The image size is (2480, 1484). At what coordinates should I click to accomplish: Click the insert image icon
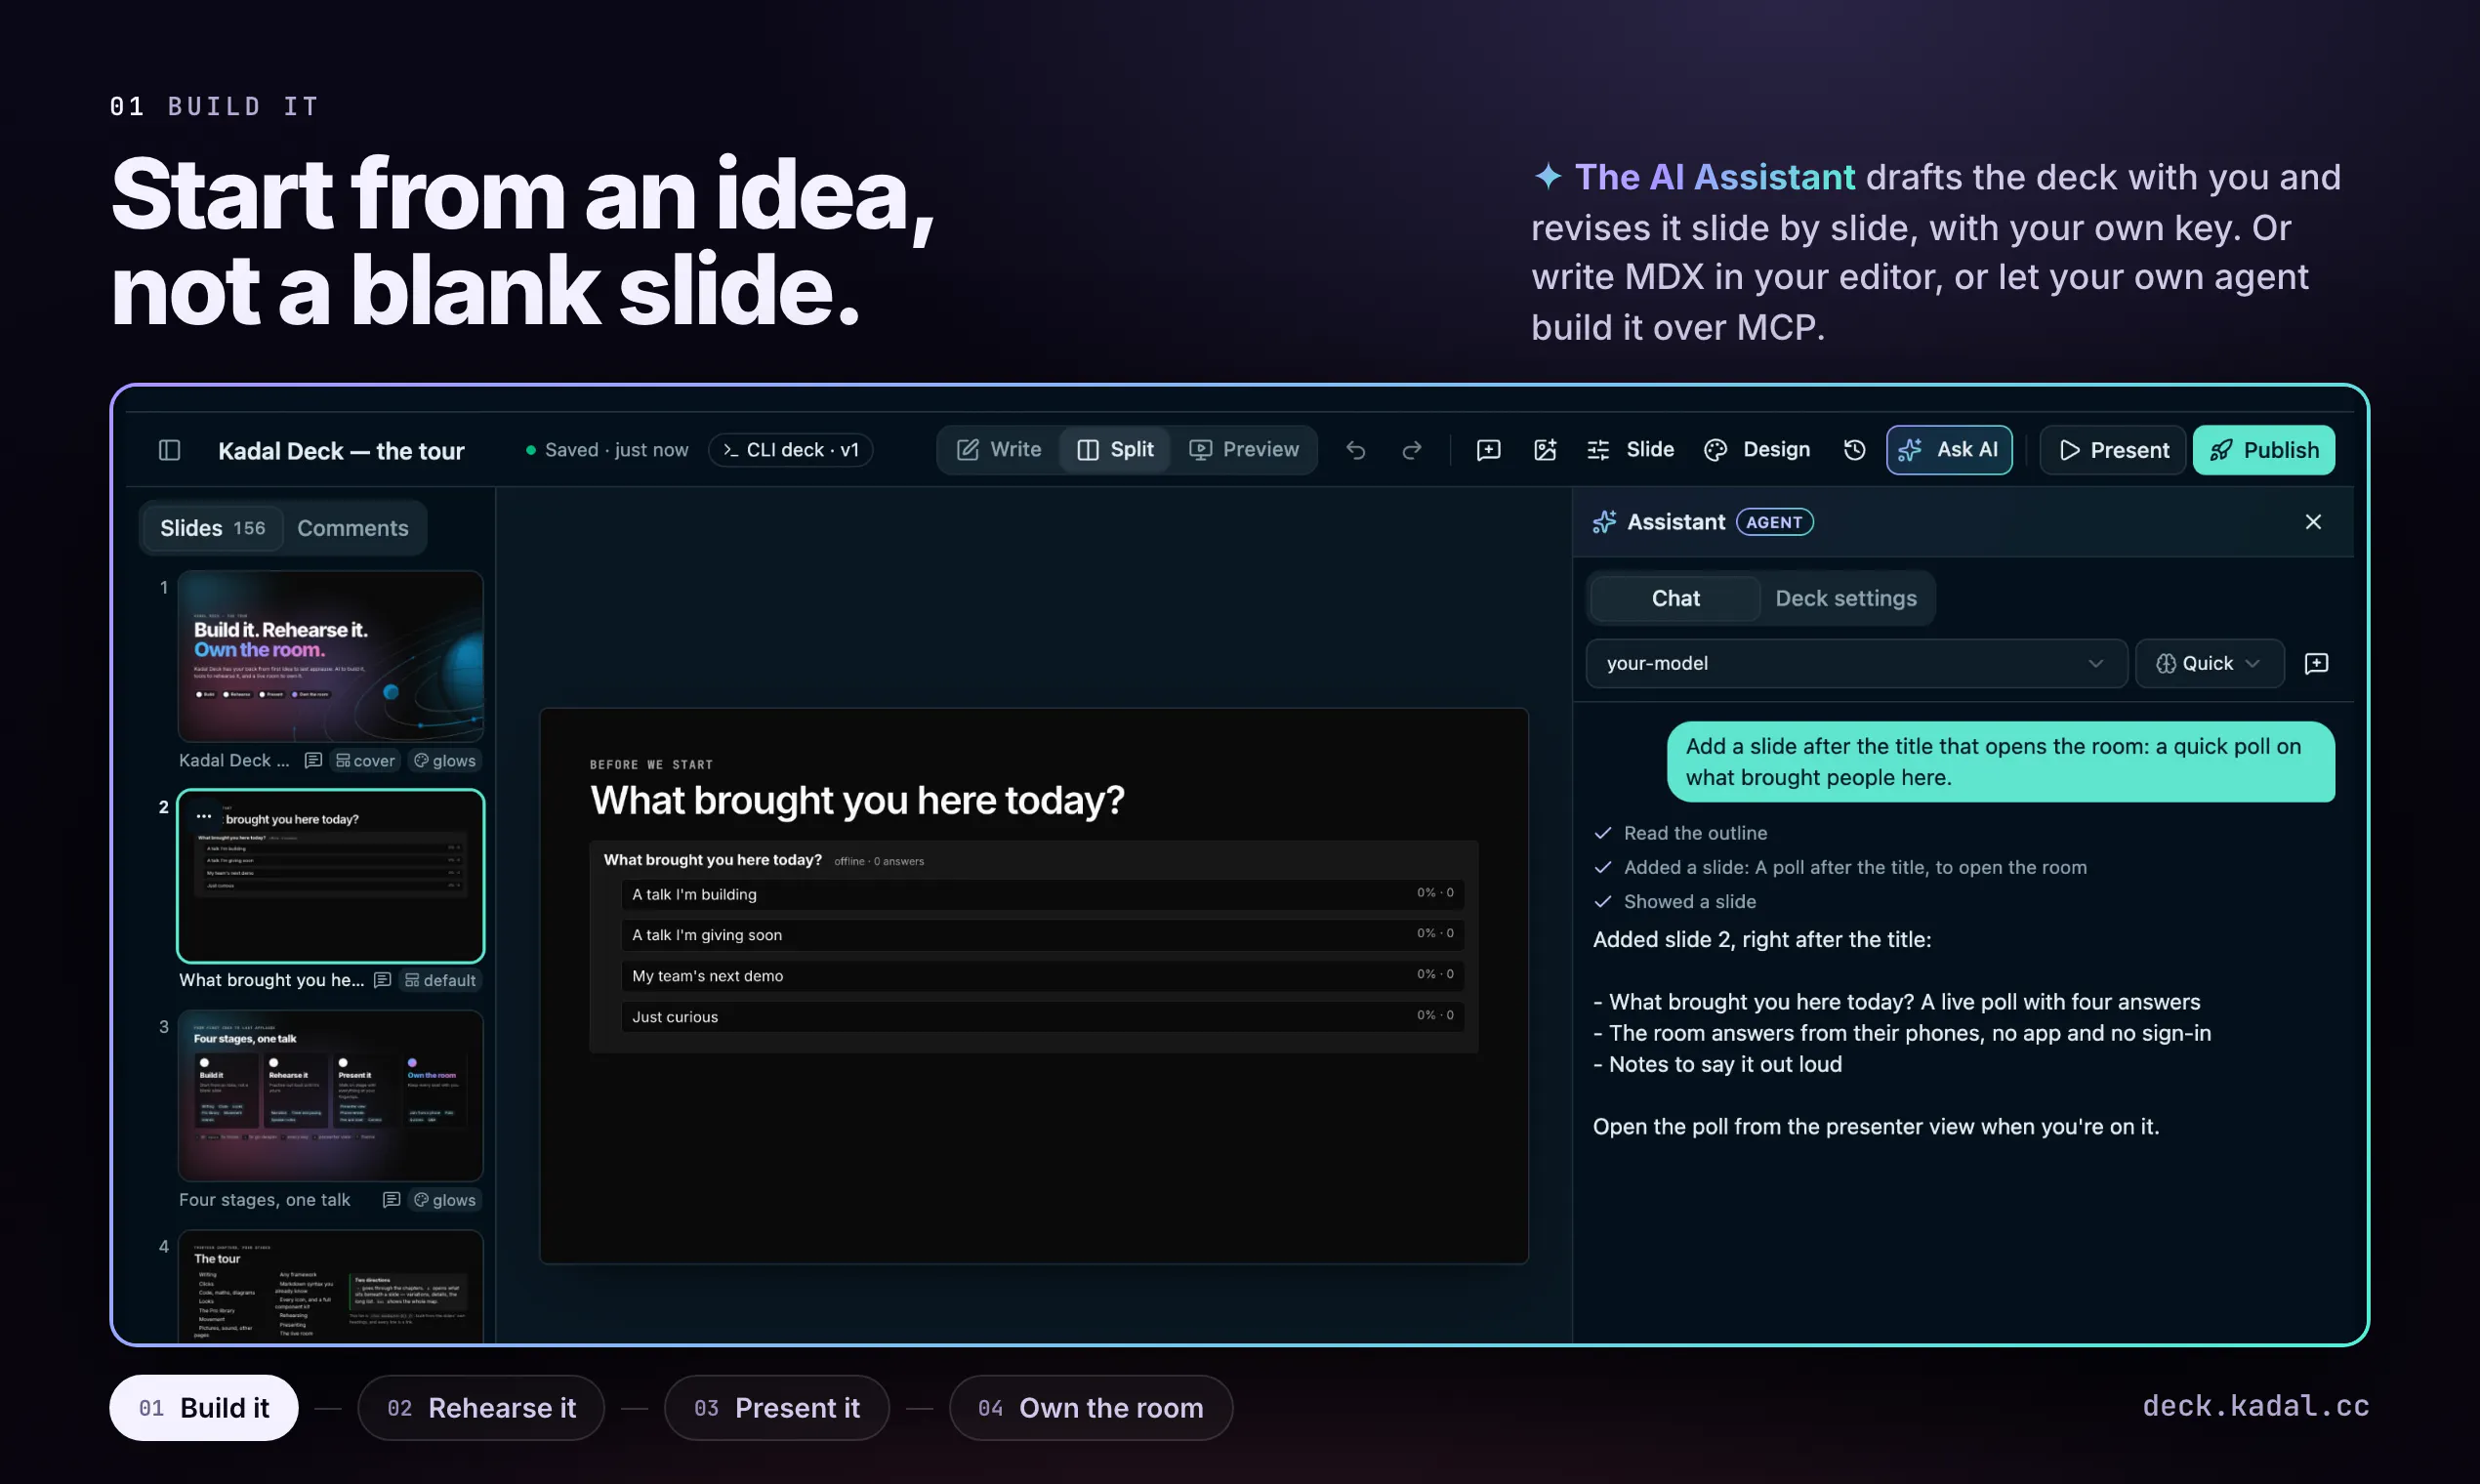click(x=1544, y=450)
